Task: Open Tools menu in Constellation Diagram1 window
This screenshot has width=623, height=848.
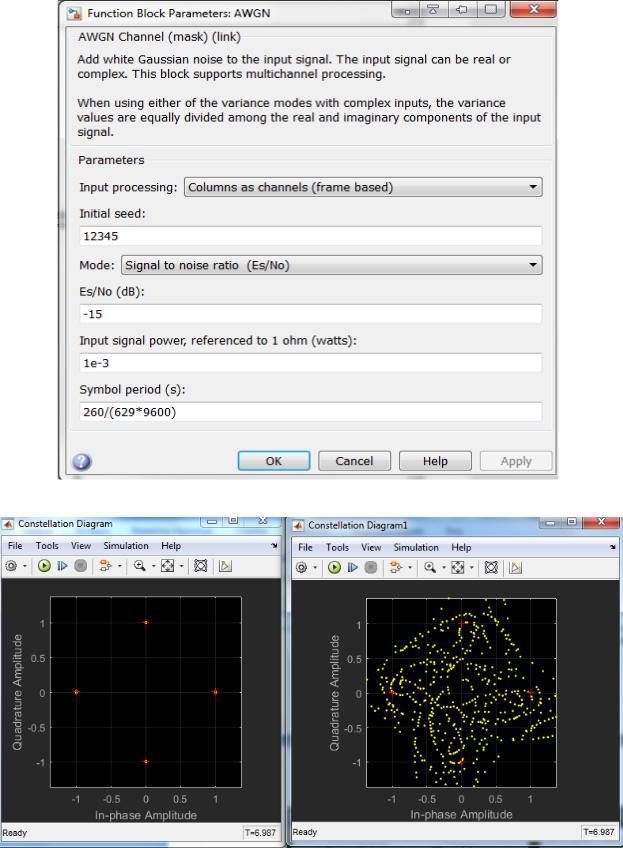Action: pyautogui.click(x=337, y=547)
